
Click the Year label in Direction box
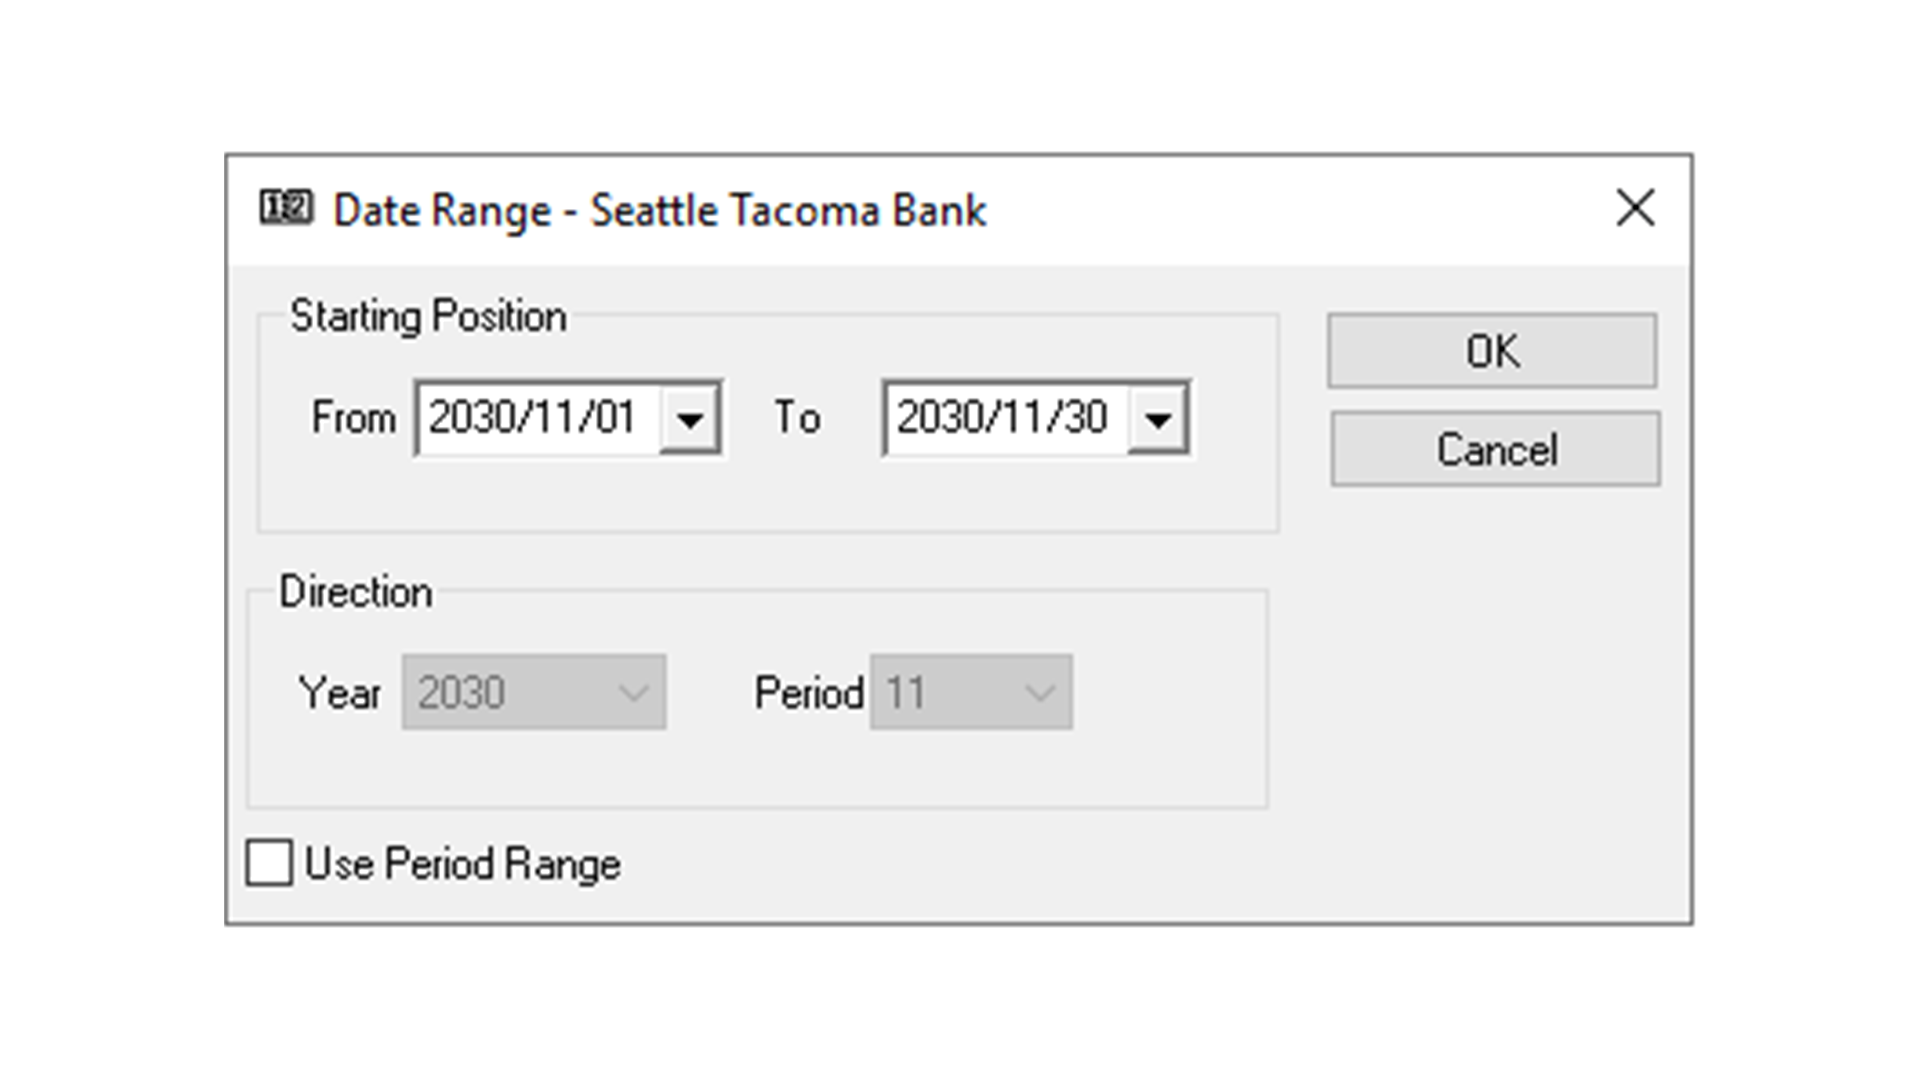(340, 691)
